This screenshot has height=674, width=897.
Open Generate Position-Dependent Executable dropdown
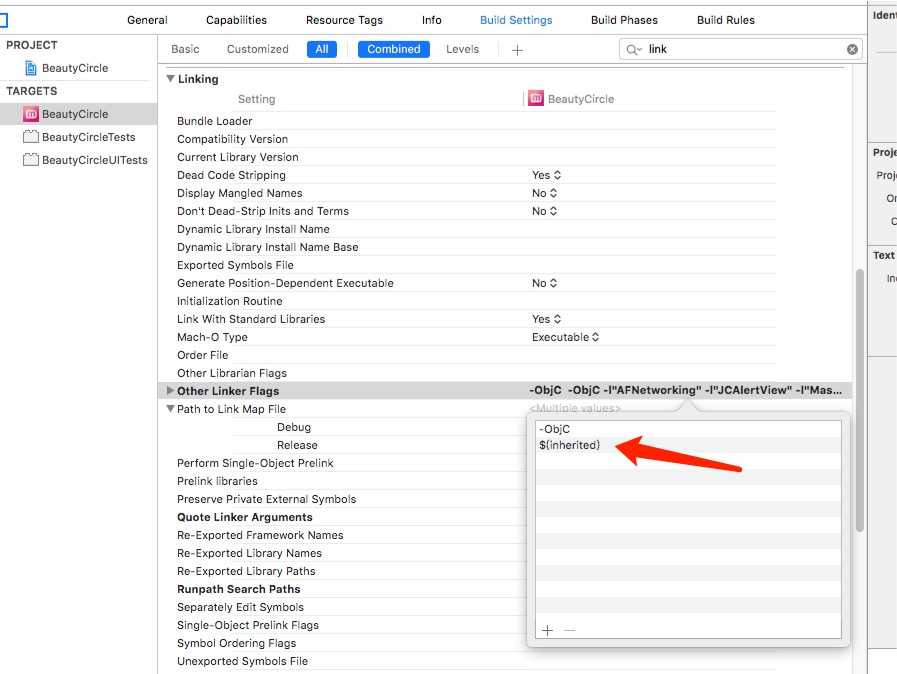pyautogui.click(x=544, y=283)
